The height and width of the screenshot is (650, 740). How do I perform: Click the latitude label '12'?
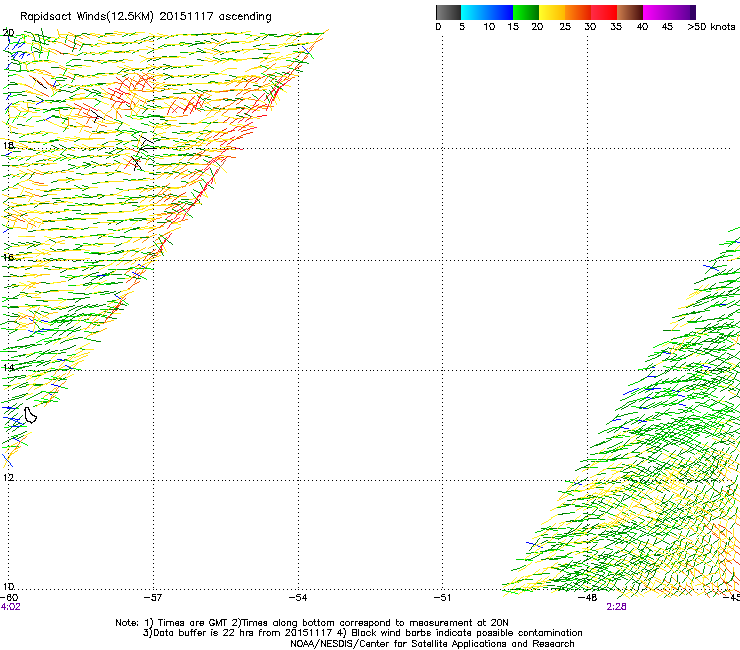pyautogui.click(x=8, y=478)
